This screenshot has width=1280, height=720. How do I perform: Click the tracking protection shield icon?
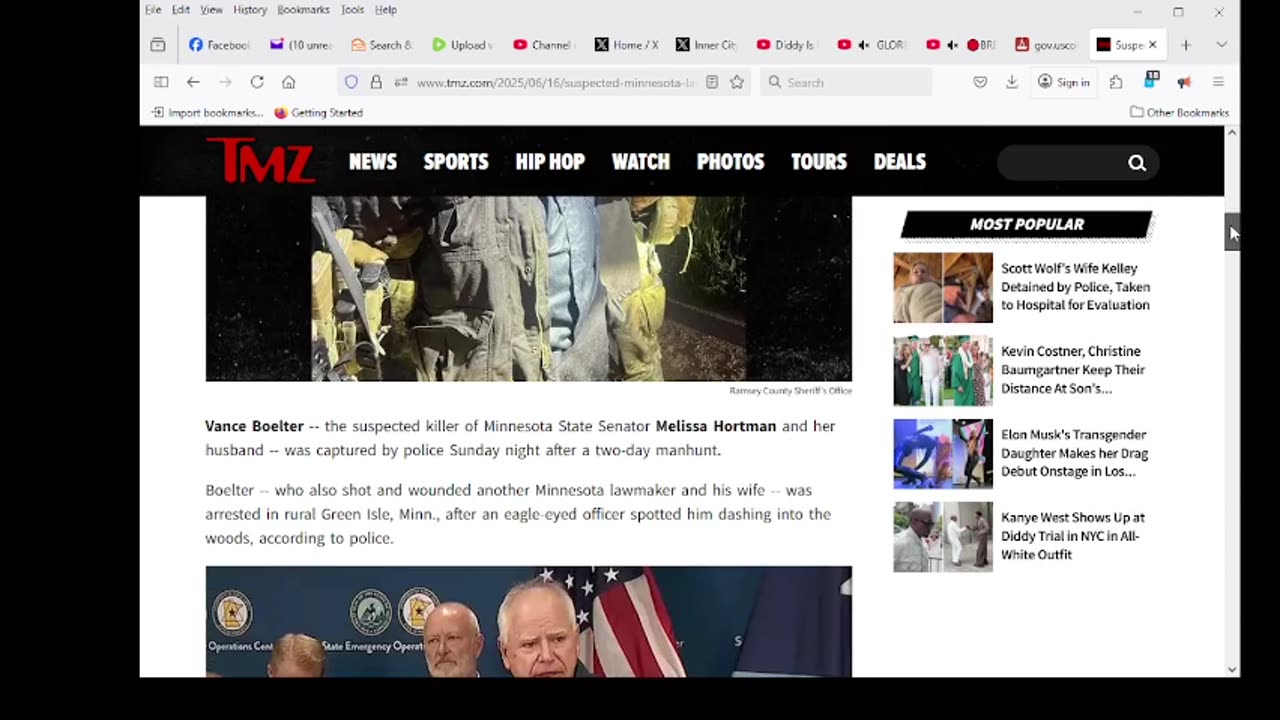pos(351,82)
